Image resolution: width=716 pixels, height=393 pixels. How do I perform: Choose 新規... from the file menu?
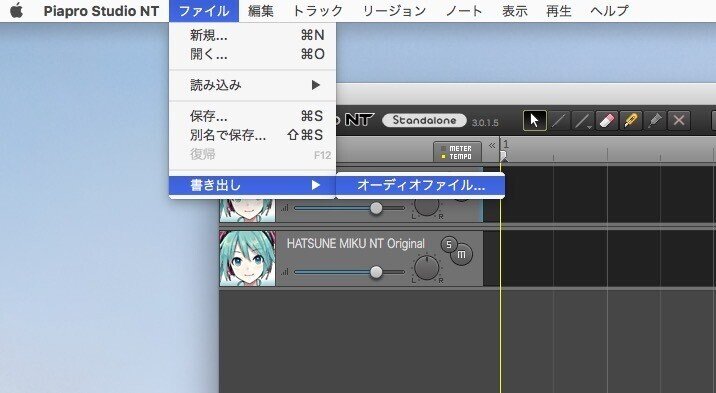253,35
